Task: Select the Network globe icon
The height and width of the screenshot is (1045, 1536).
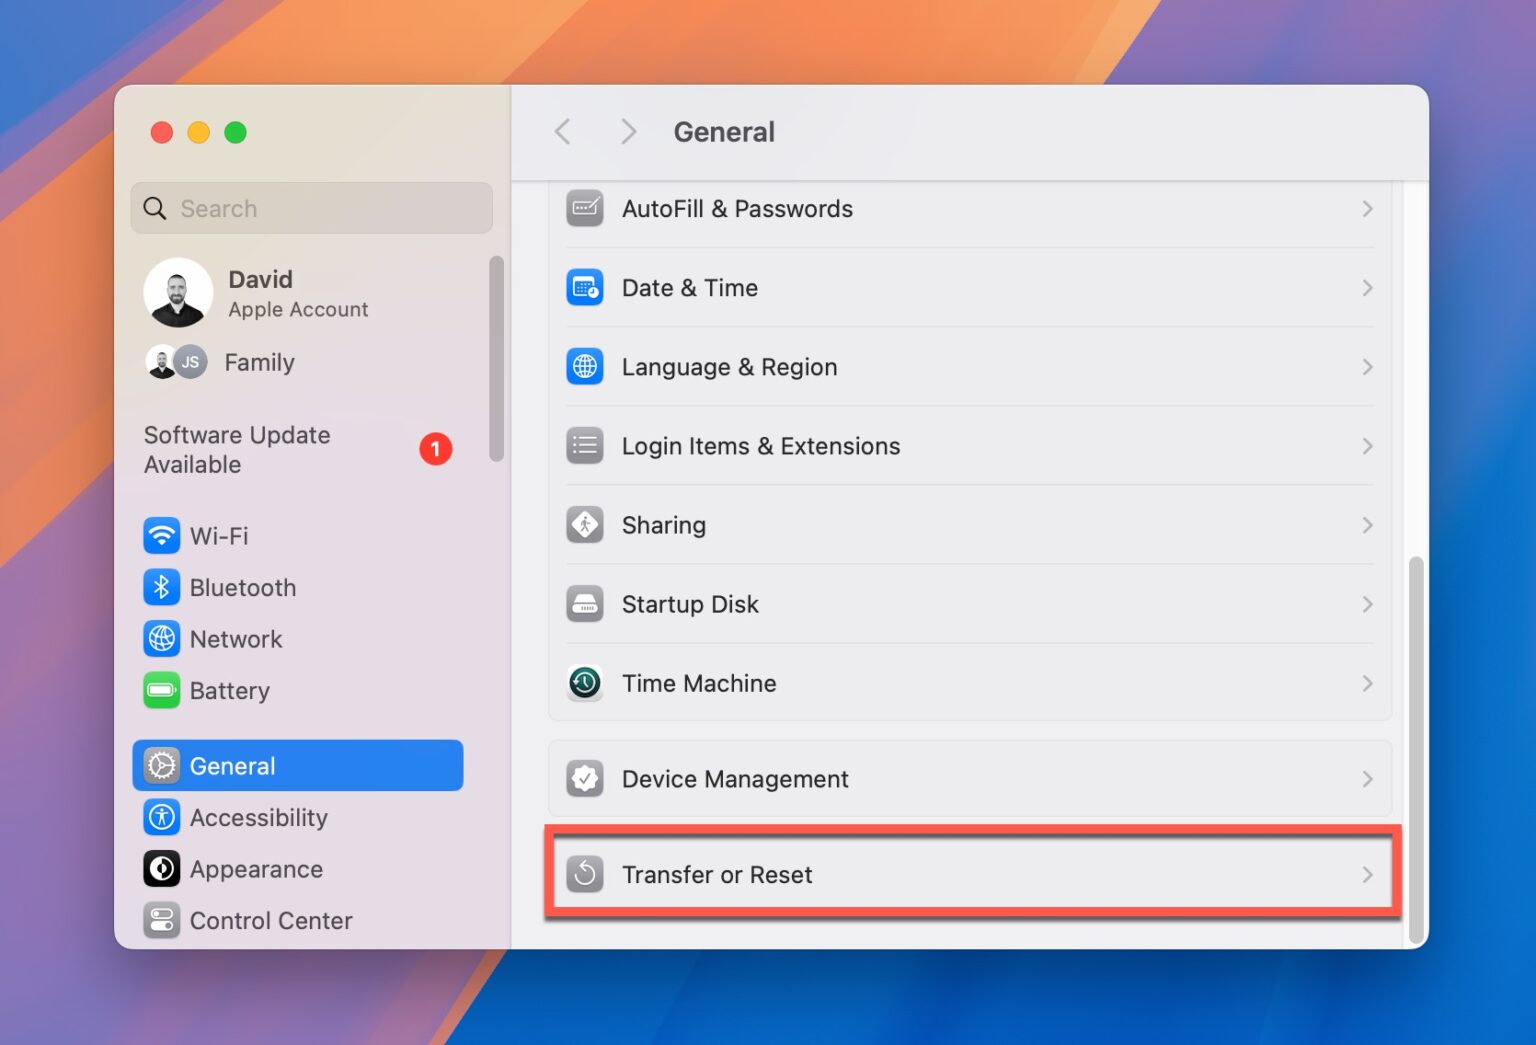Action: [x=162, y=639]
